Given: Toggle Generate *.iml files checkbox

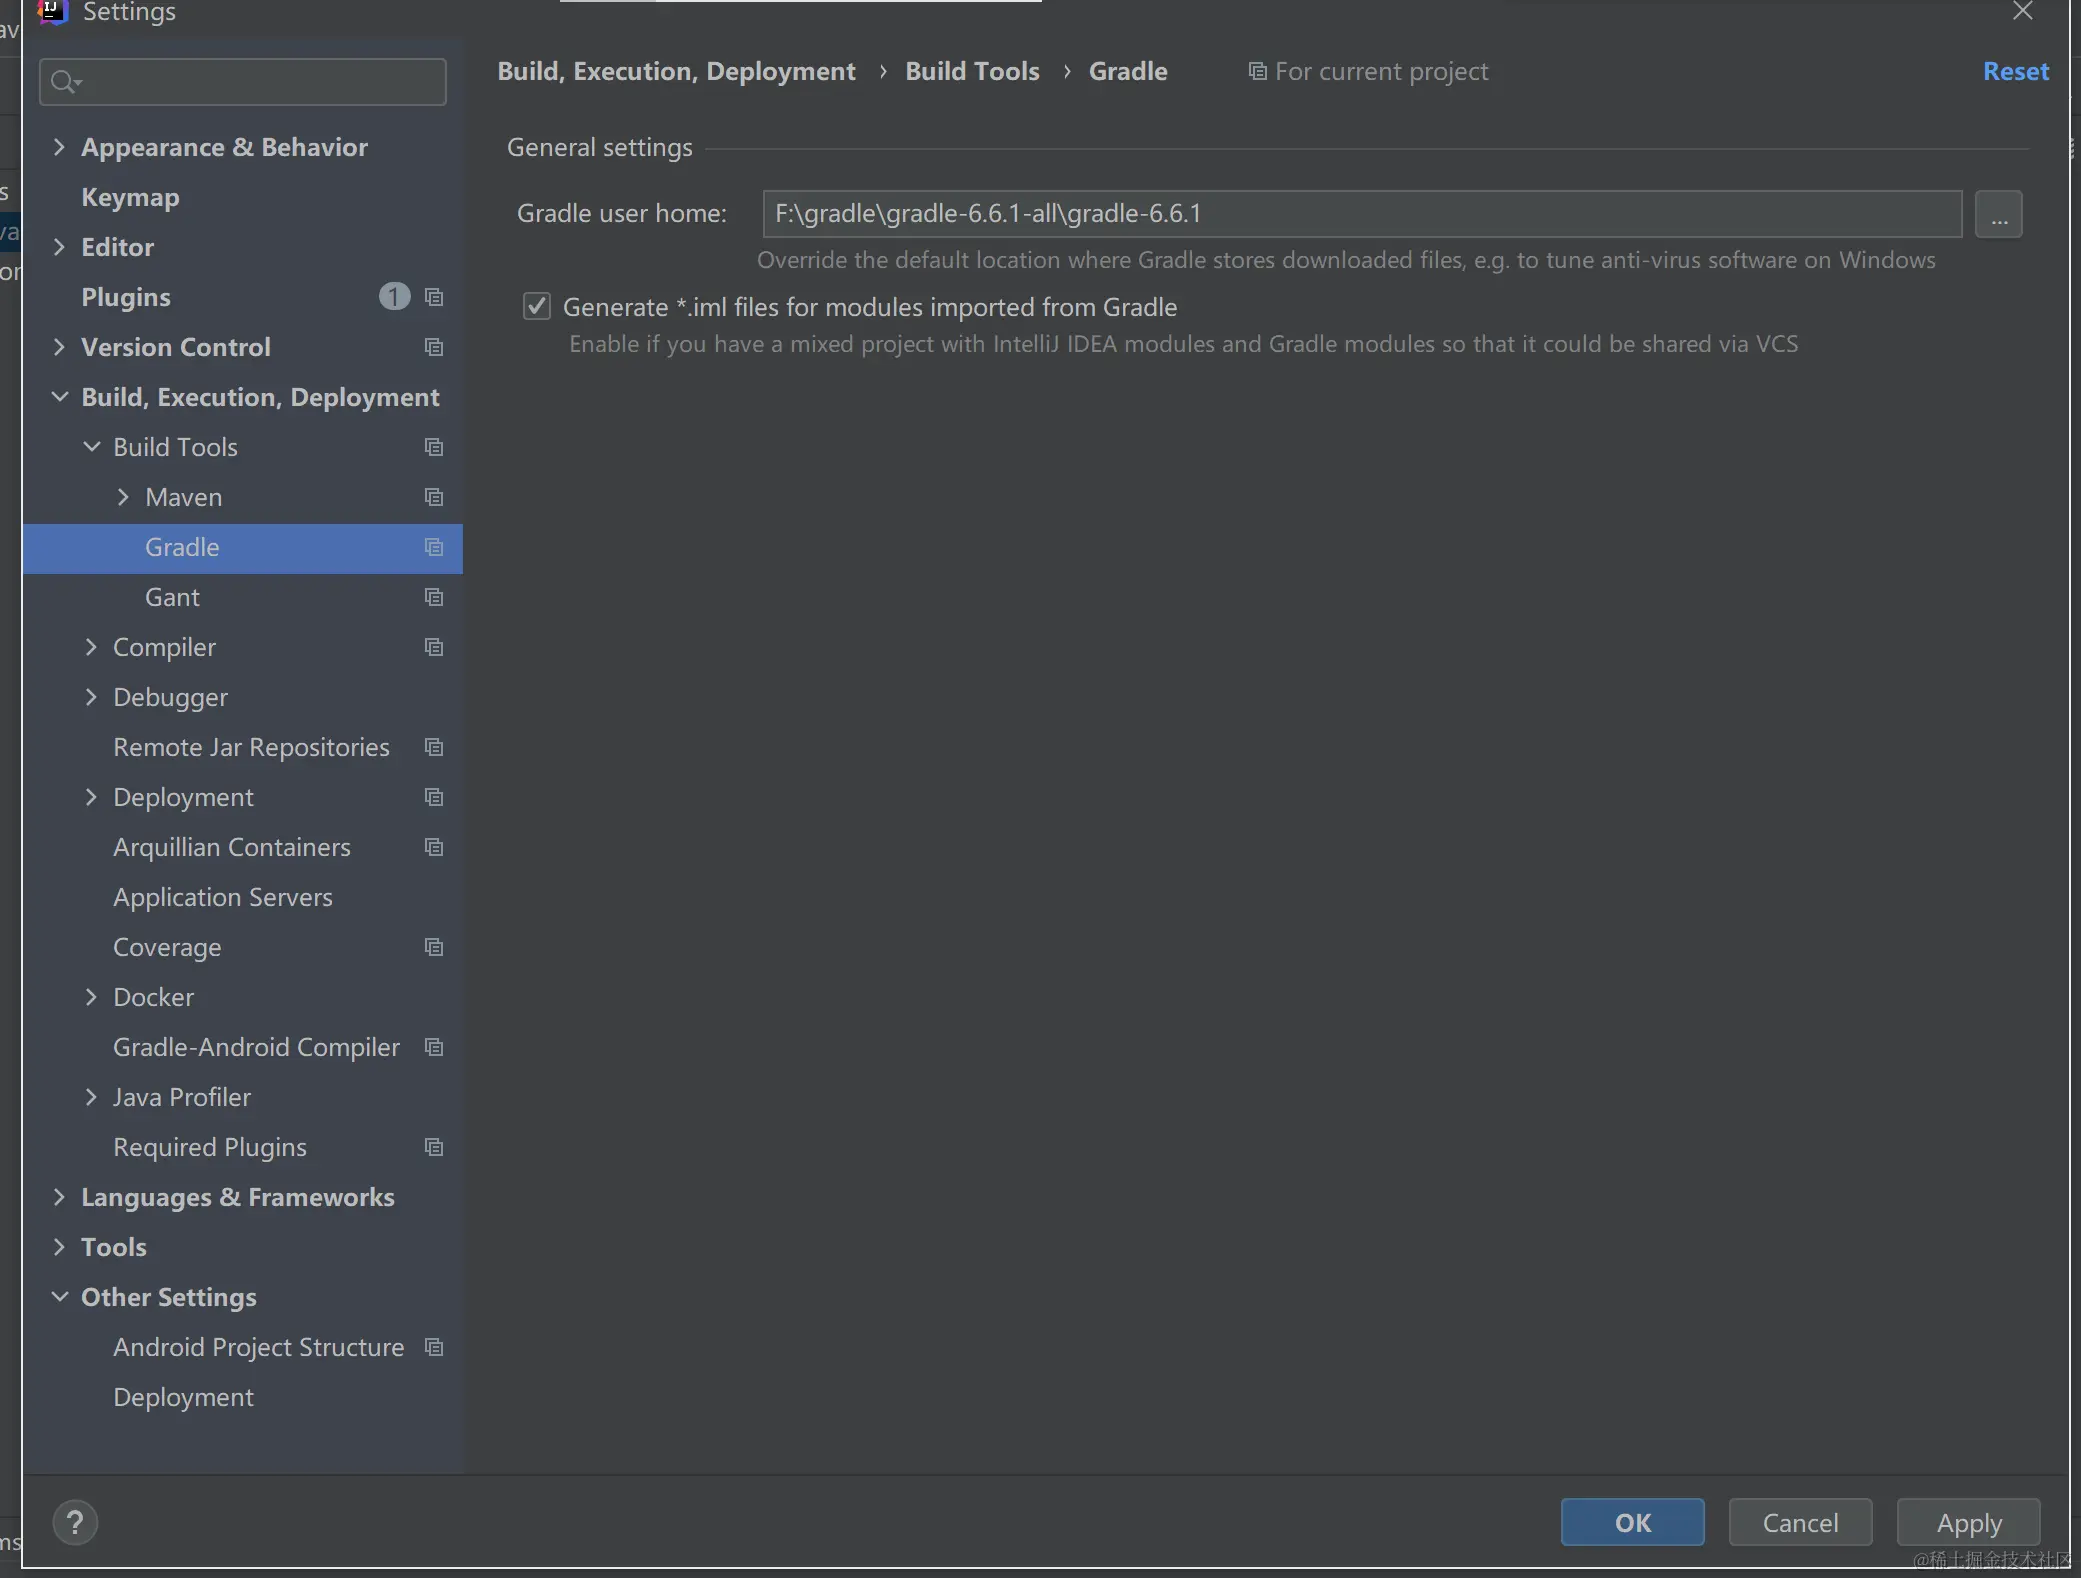Looking at the screenshot, I should [537, 306].
